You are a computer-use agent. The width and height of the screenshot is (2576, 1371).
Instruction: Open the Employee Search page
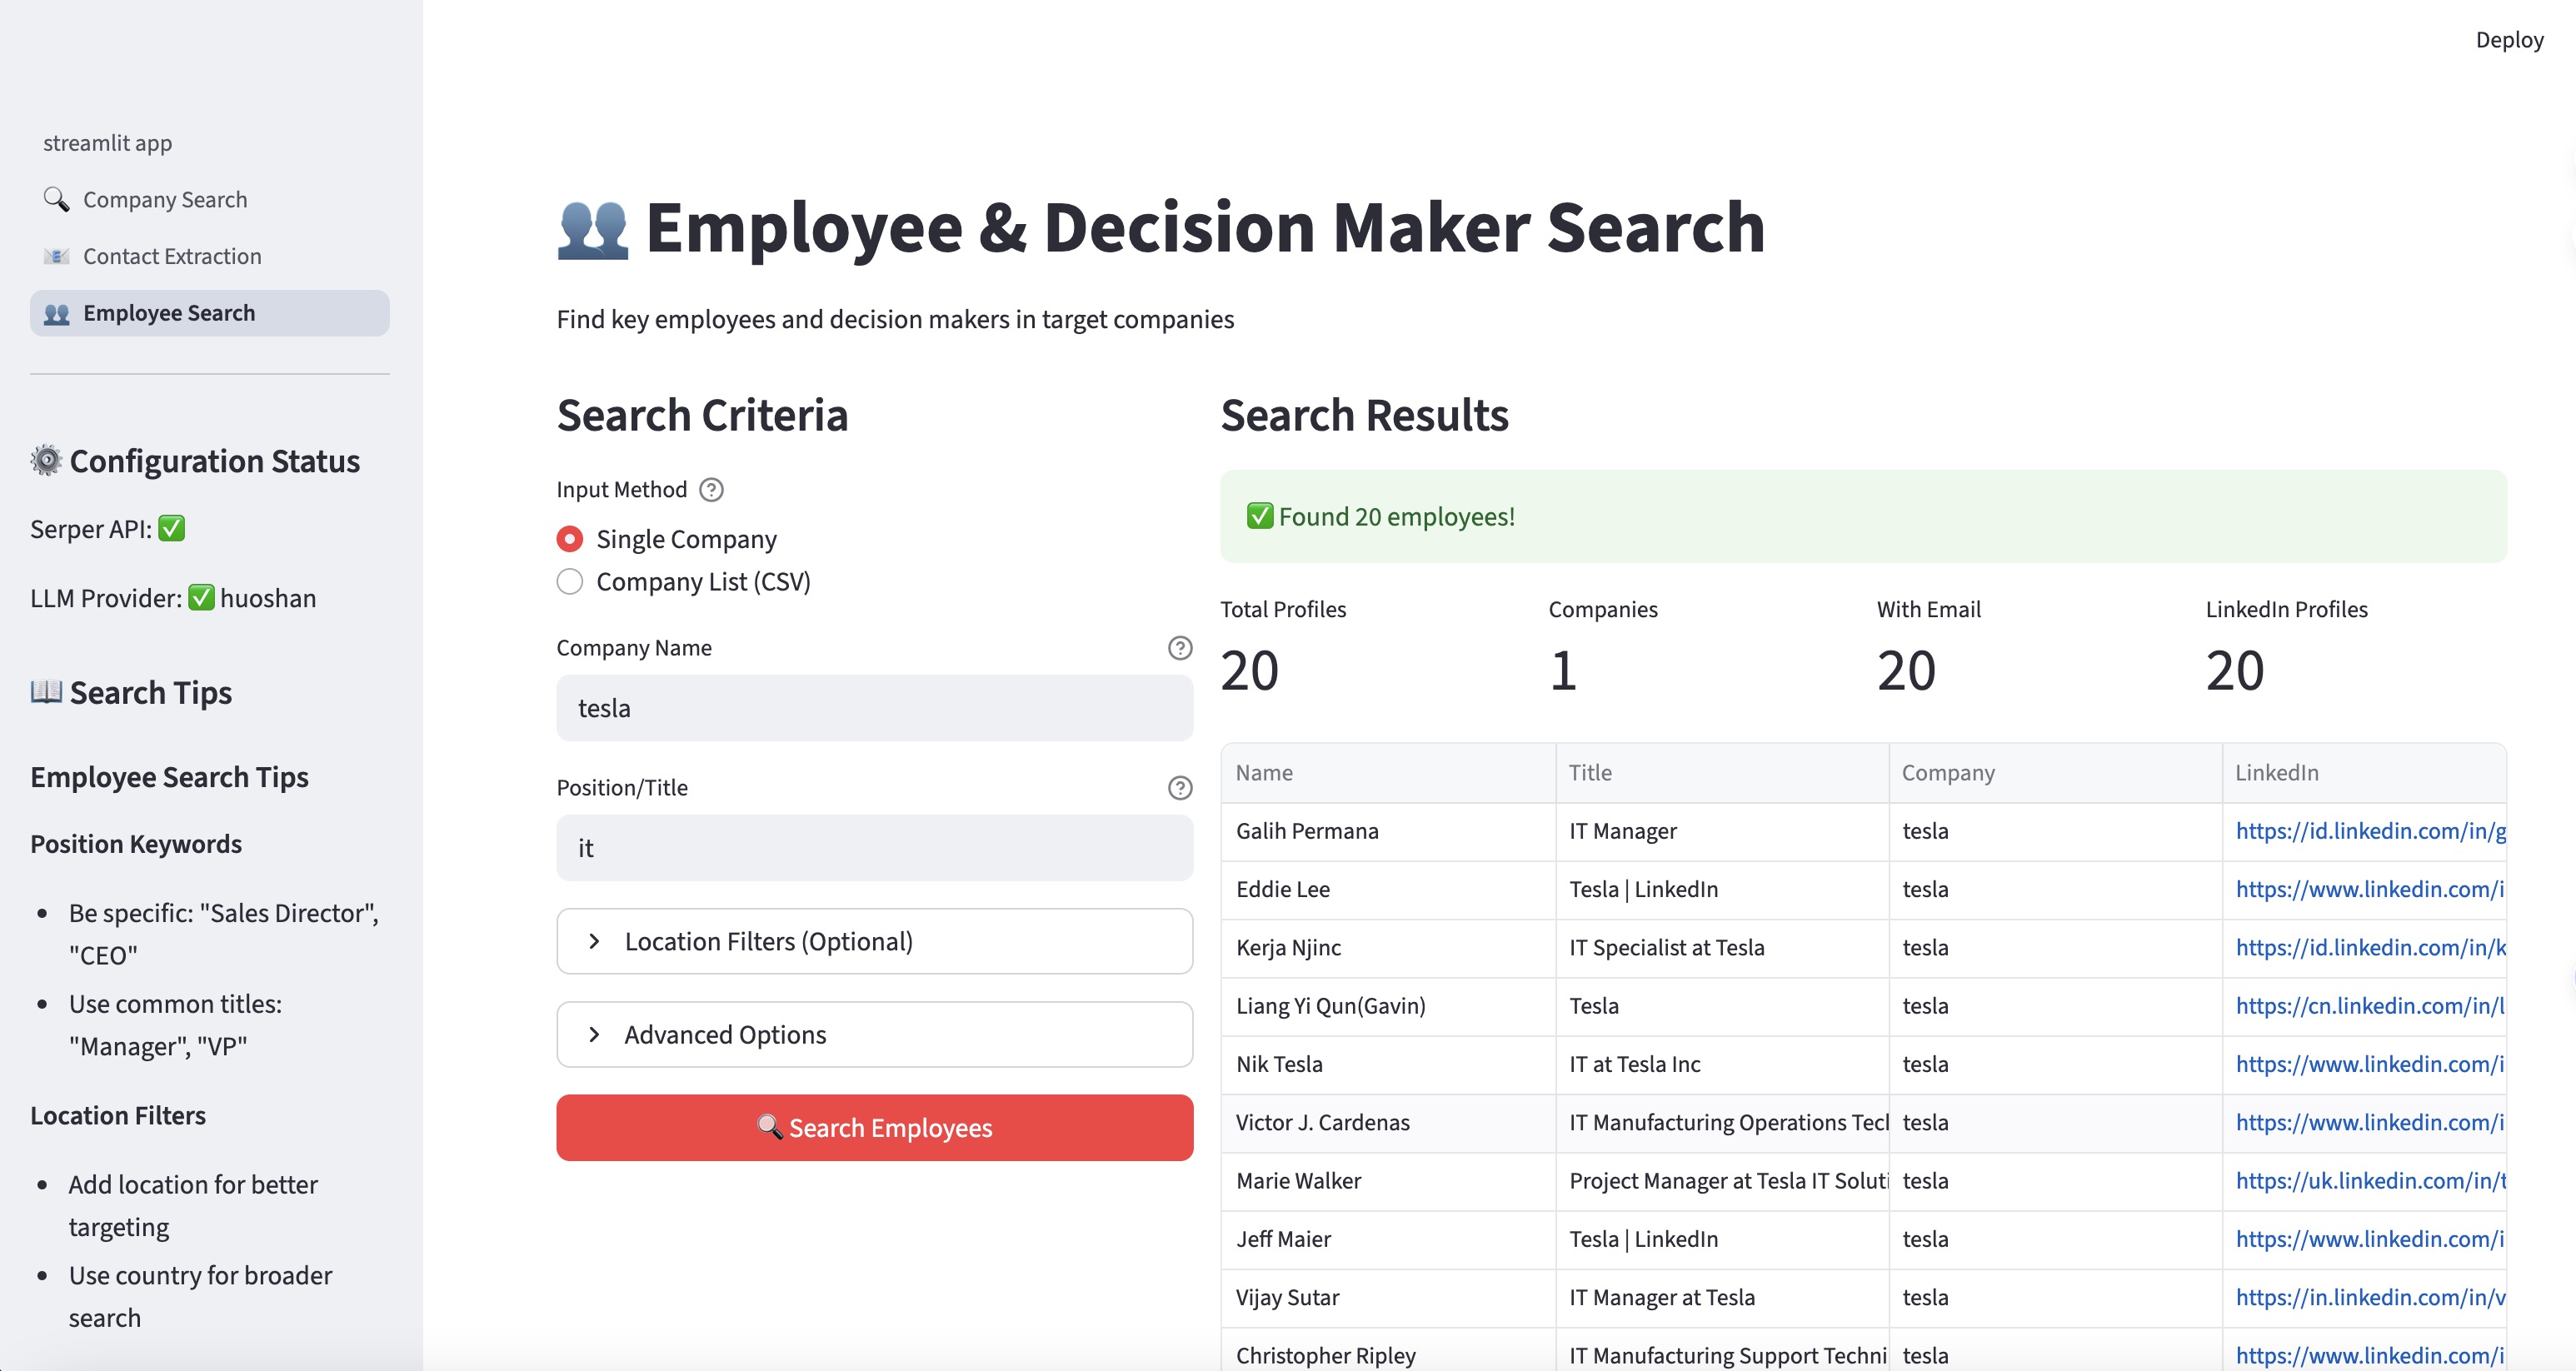(x=209, y=313)
